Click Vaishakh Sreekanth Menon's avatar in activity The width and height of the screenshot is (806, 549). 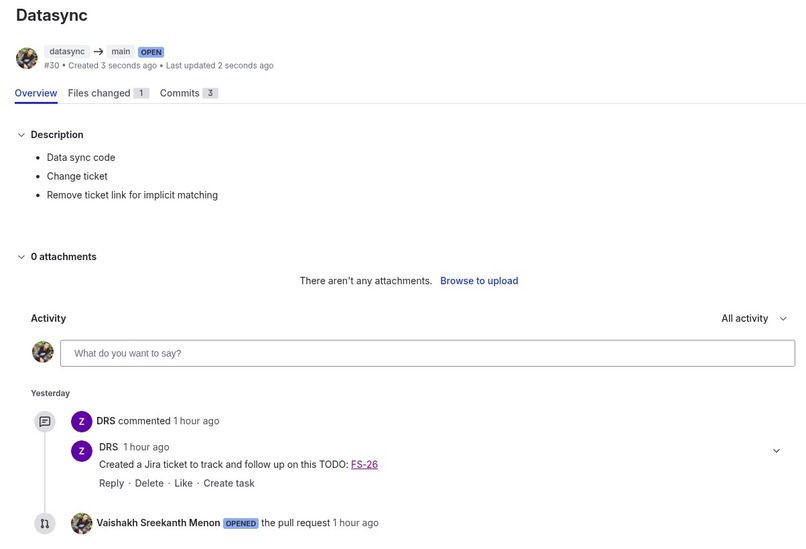(x=81, y=523)
